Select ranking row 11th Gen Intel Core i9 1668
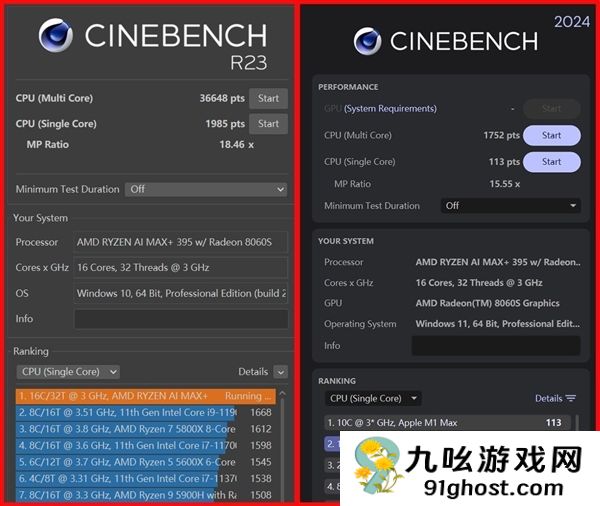The height and width of the screenshot is (506, 600). tap(145, 413)
